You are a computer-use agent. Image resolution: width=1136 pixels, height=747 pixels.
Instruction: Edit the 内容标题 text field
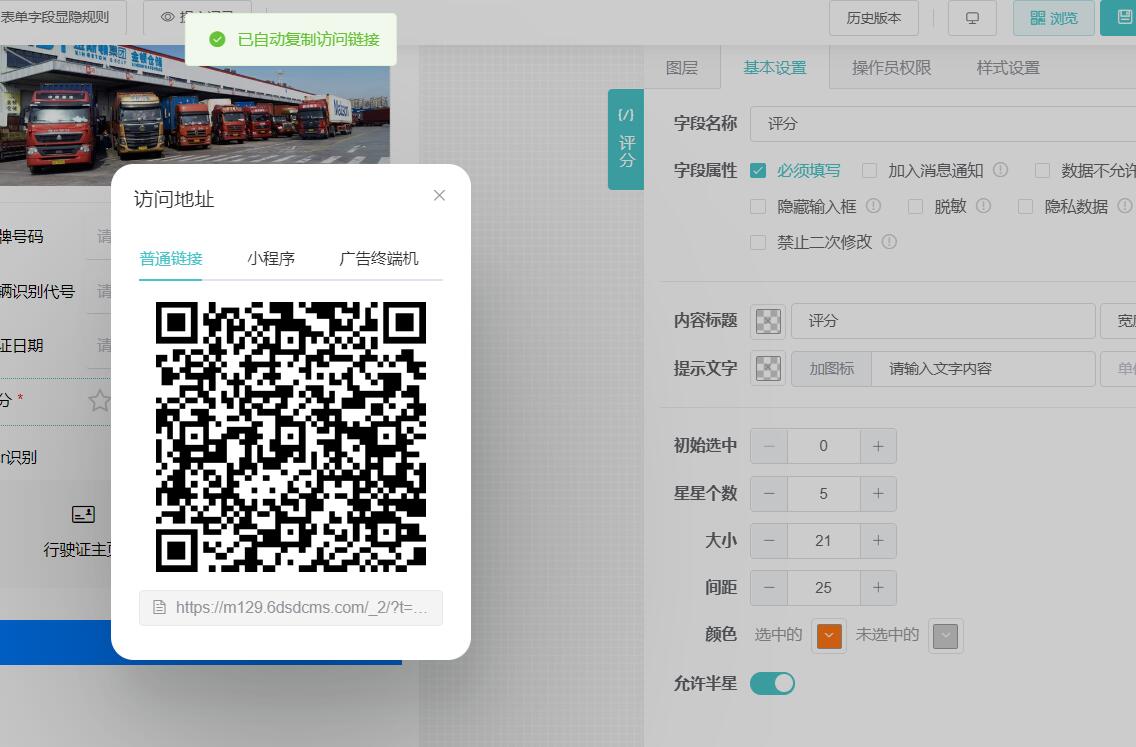click(943, 321)
